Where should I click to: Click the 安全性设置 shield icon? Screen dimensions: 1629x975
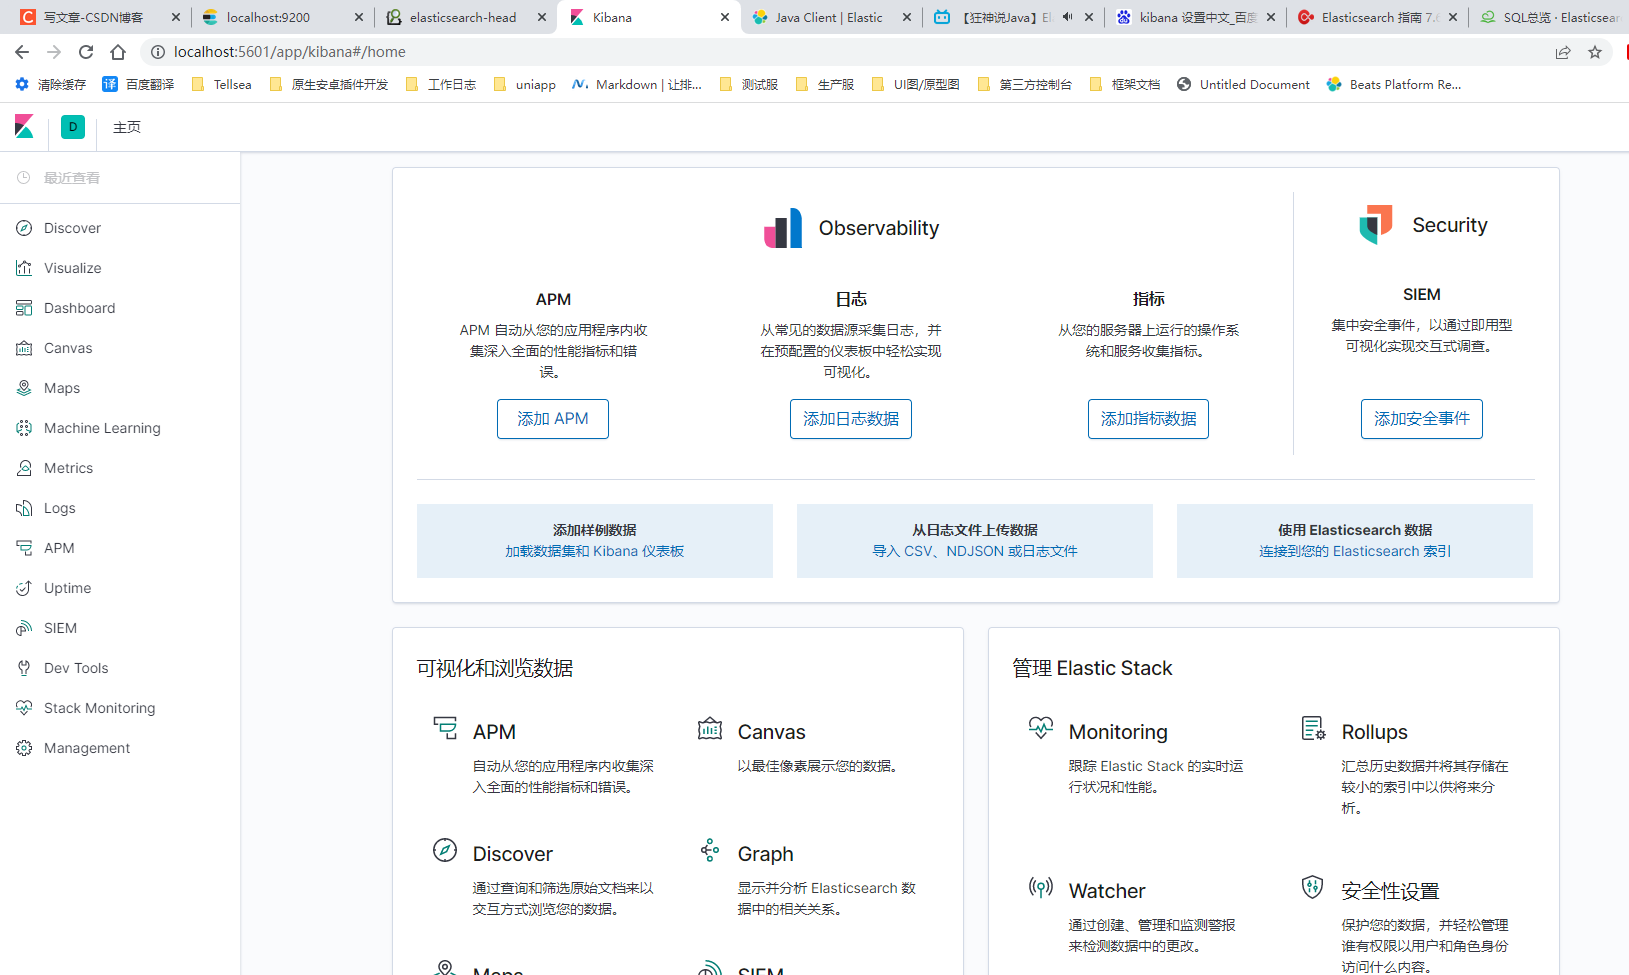[1313, 887]
